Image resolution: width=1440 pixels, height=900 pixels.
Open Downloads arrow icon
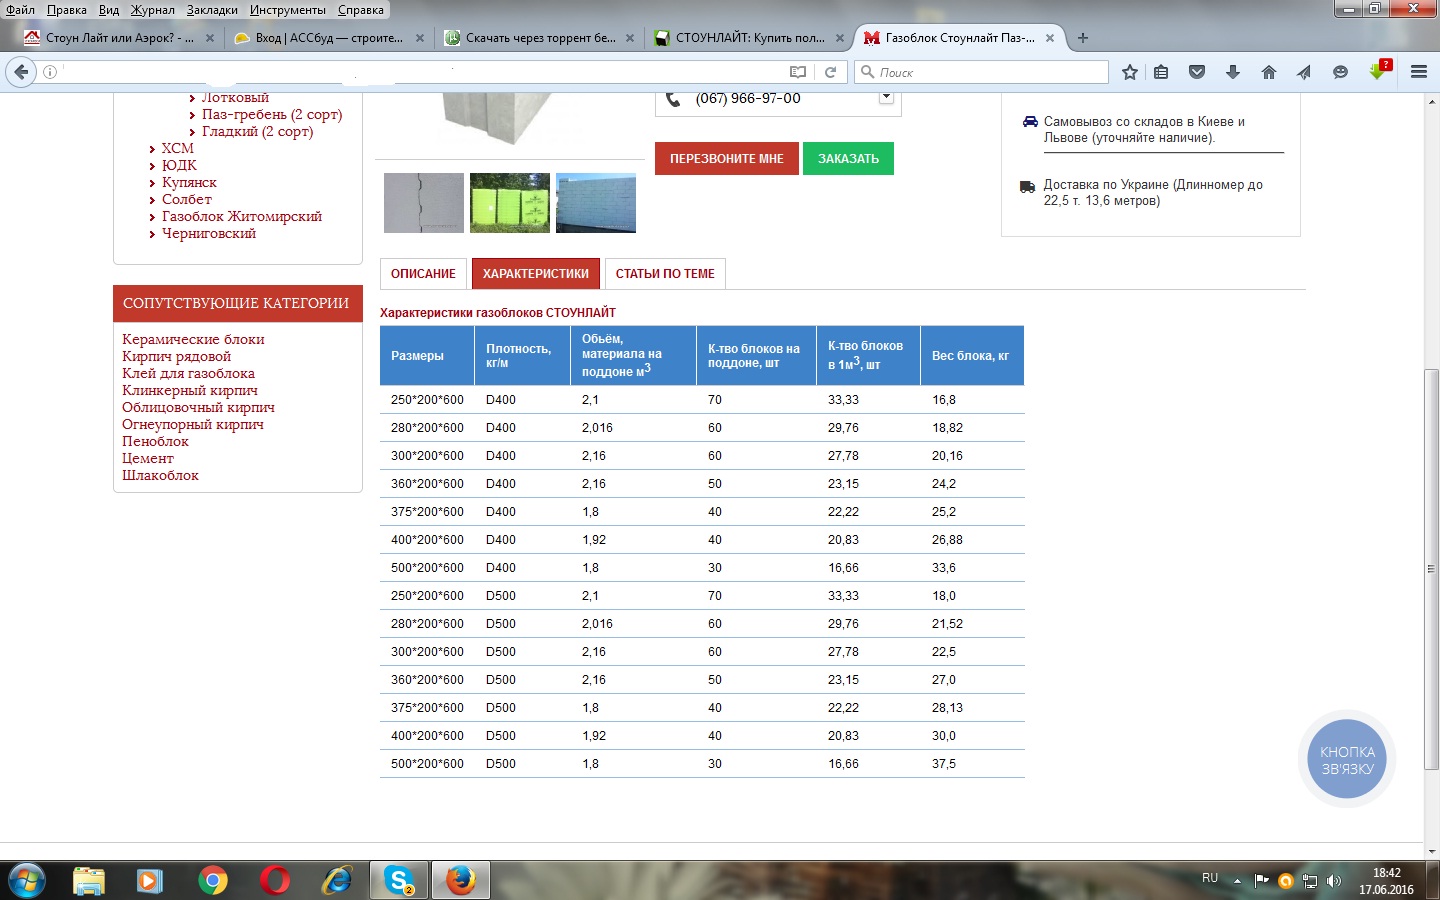click(1233, 72)
